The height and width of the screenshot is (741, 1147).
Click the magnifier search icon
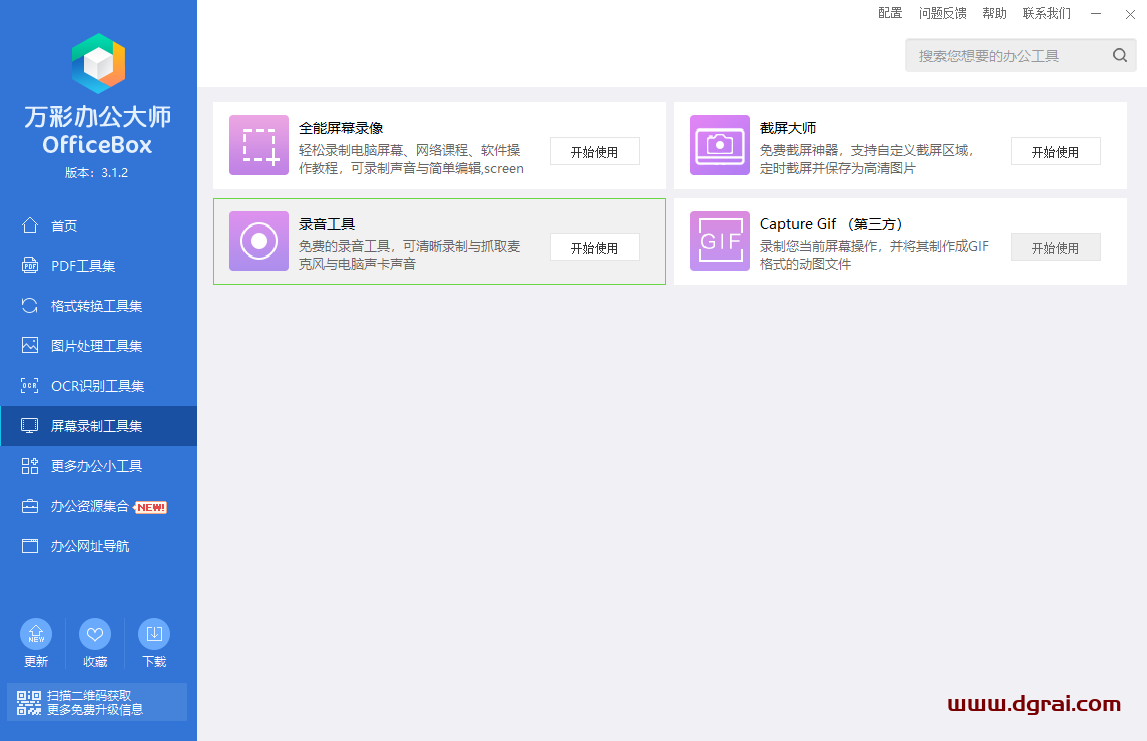tap(1120, 56)
